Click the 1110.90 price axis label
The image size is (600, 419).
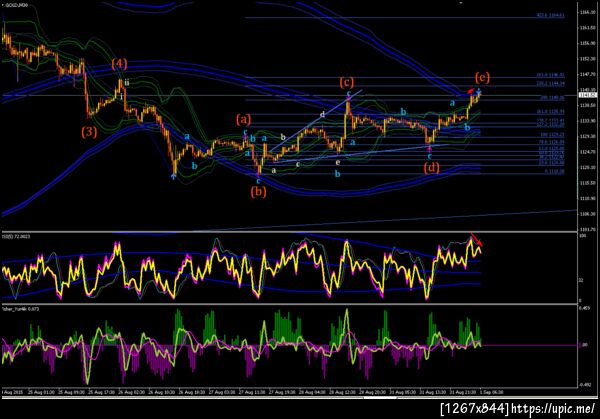pos(587,199)
